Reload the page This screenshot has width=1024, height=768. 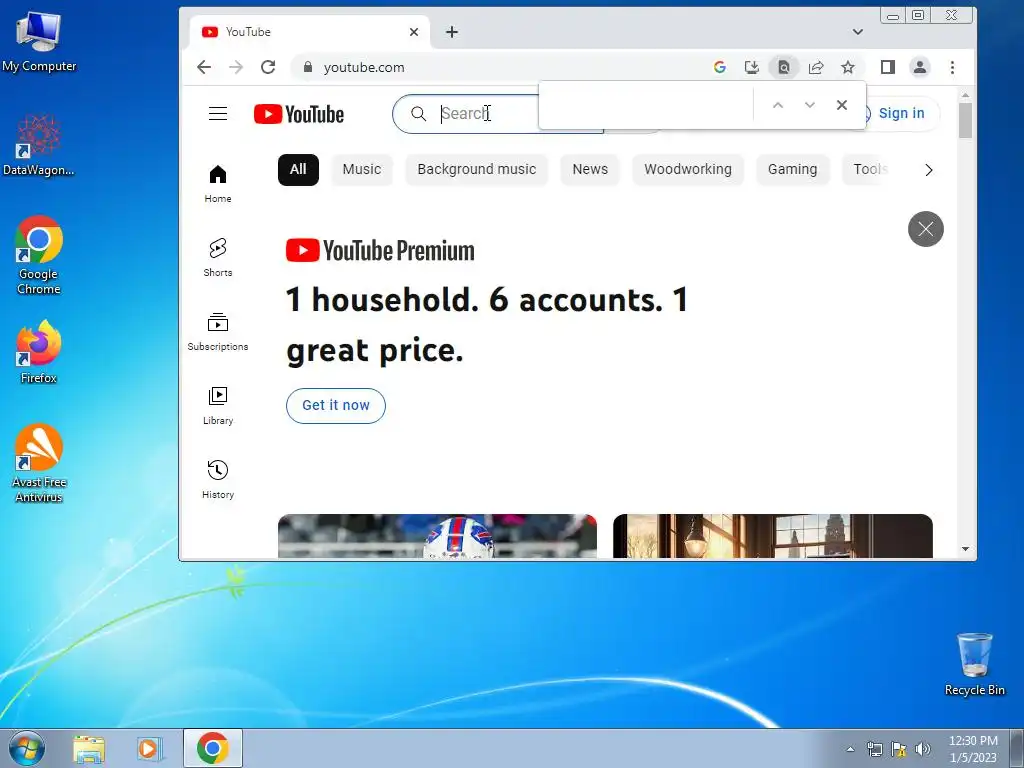point(268,67)
